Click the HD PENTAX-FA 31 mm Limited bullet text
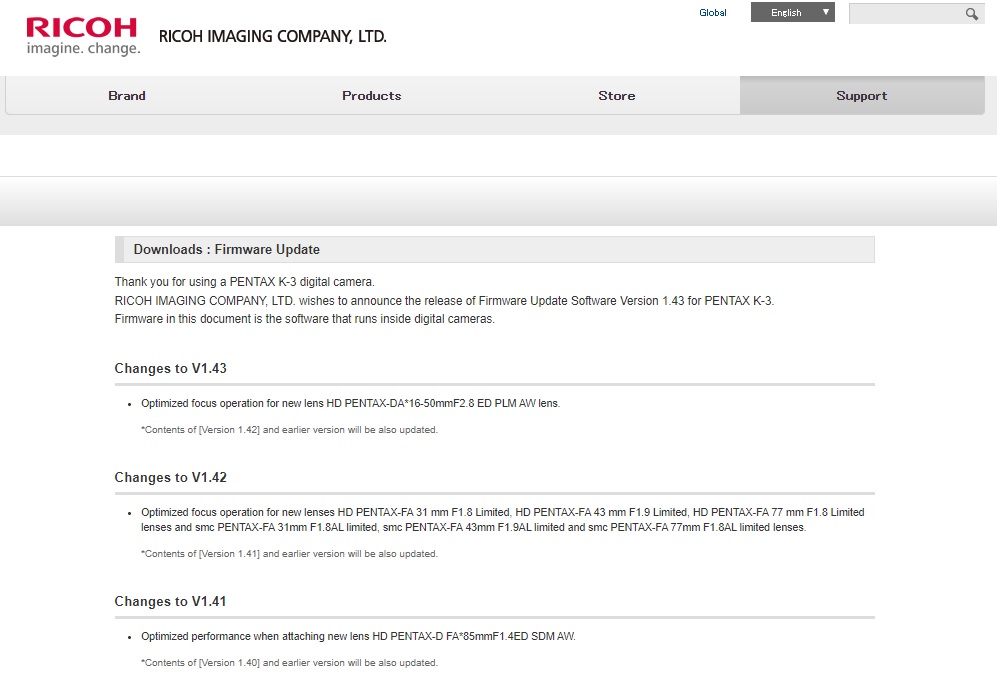The height and width of the screenshot is (690, 997). [502, 520]
